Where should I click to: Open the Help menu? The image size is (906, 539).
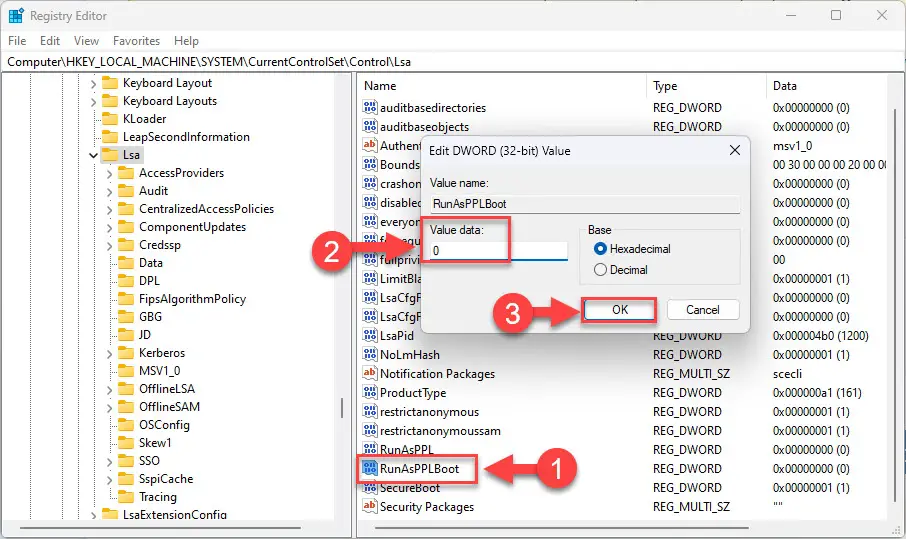pos(186,41)
